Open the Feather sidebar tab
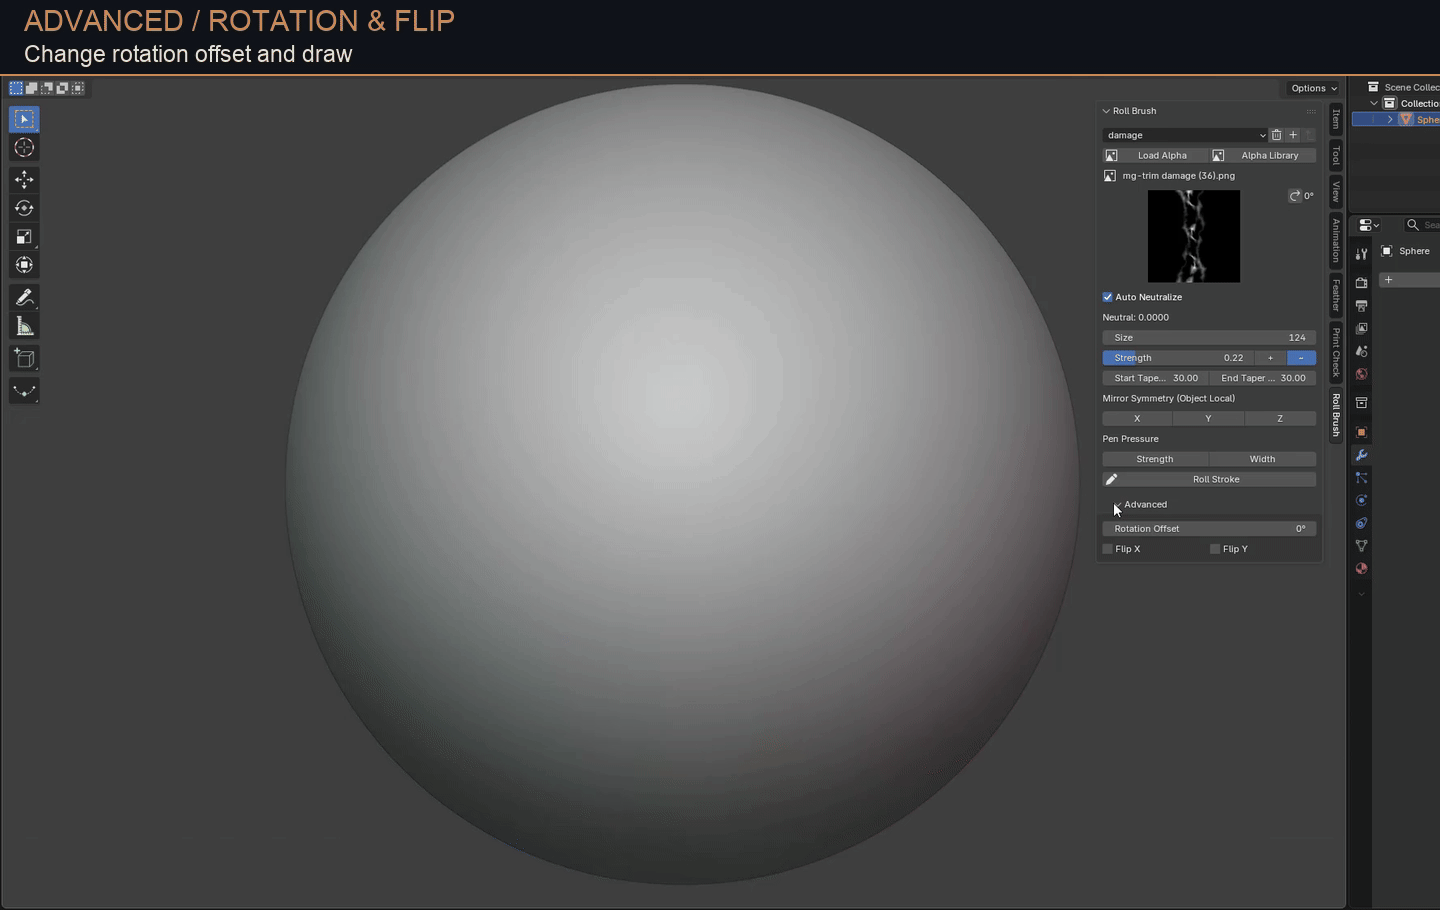The height and width of the screenshot is (910, 1440). pyautogui.click(x=1336, y=295)
